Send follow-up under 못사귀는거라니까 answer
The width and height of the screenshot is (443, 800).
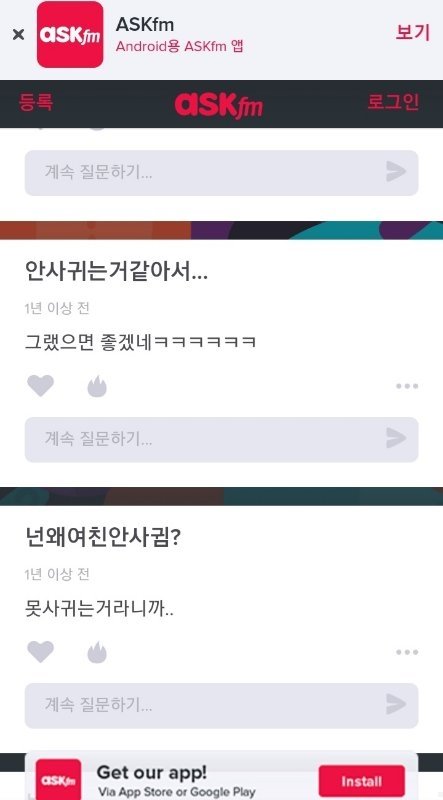tap(396, 704)
